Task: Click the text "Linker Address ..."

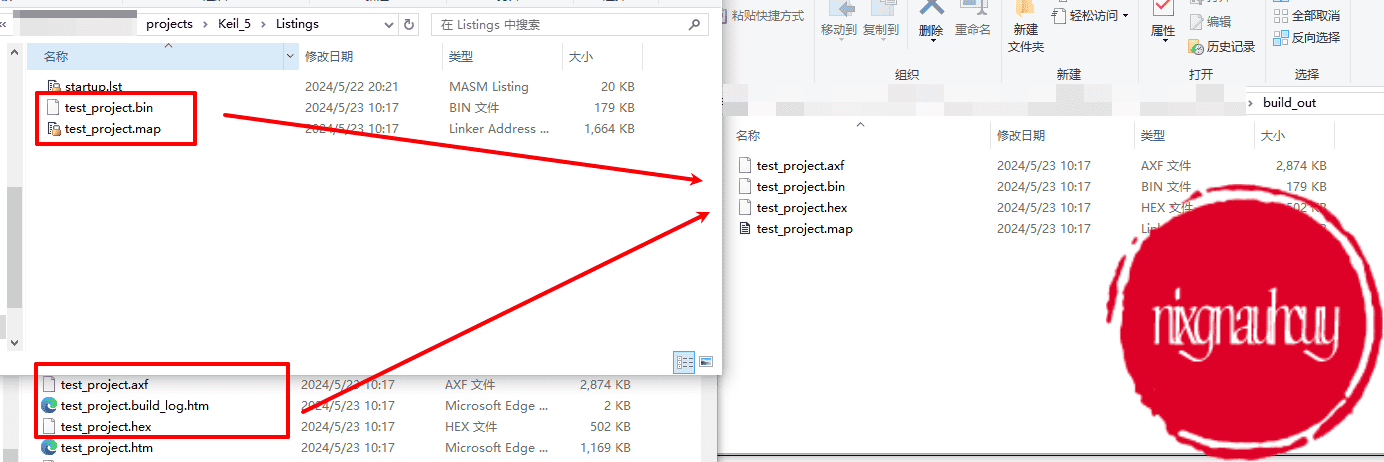Action: click(x=499, y=129)
